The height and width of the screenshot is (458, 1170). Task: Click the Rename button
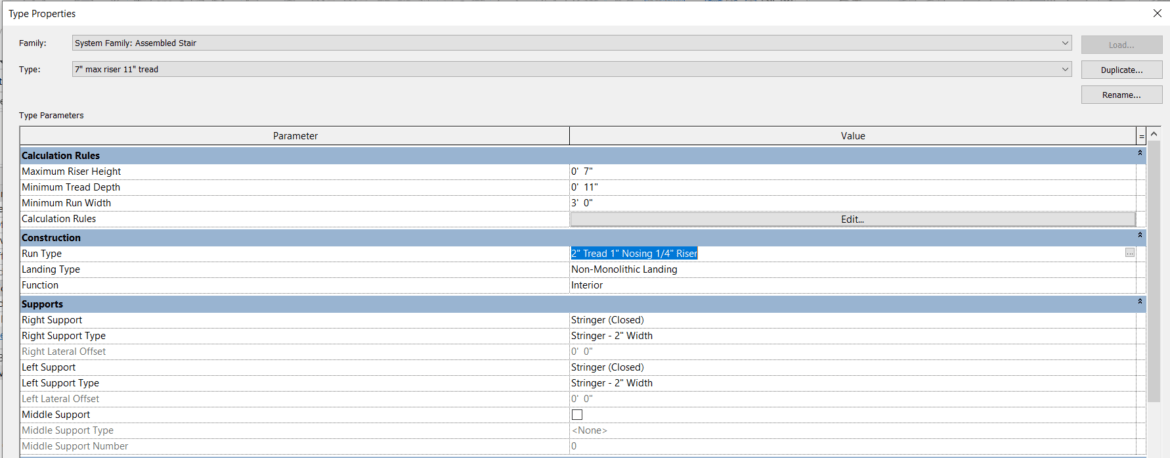point(1121,95)
